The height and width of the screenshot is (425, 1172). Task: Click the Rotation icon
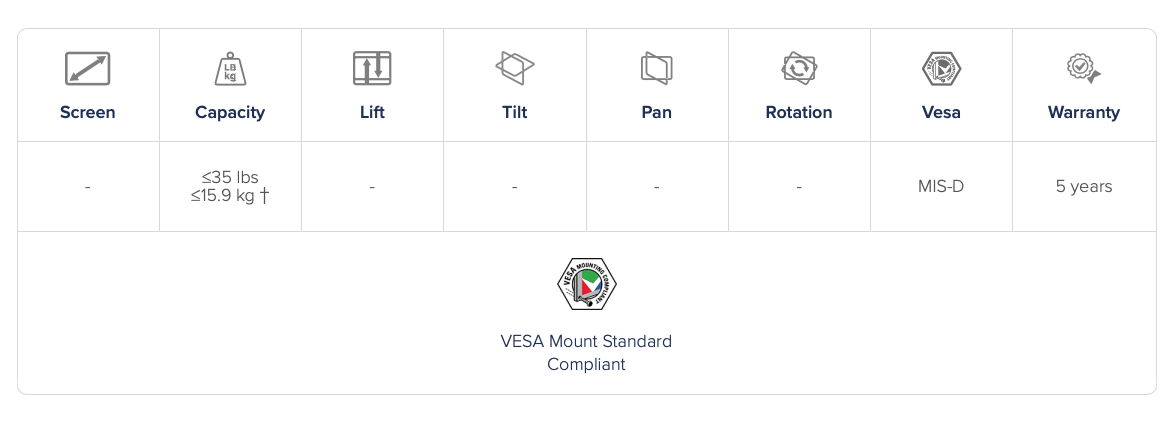coord(799,68)
